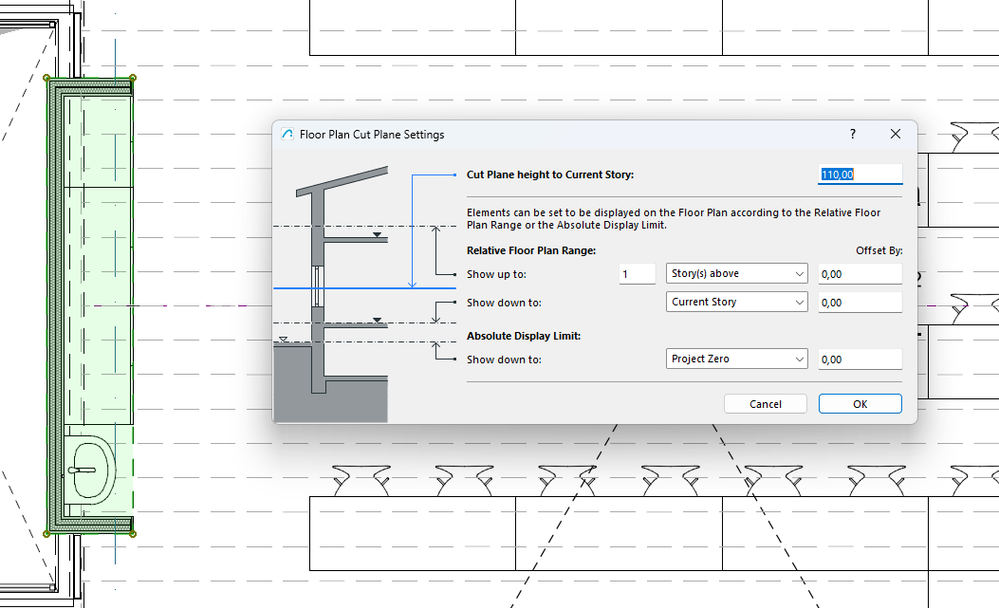Select the sink object in the floor plan
Screen dimensions: 999x608
(x=90, y=470)
